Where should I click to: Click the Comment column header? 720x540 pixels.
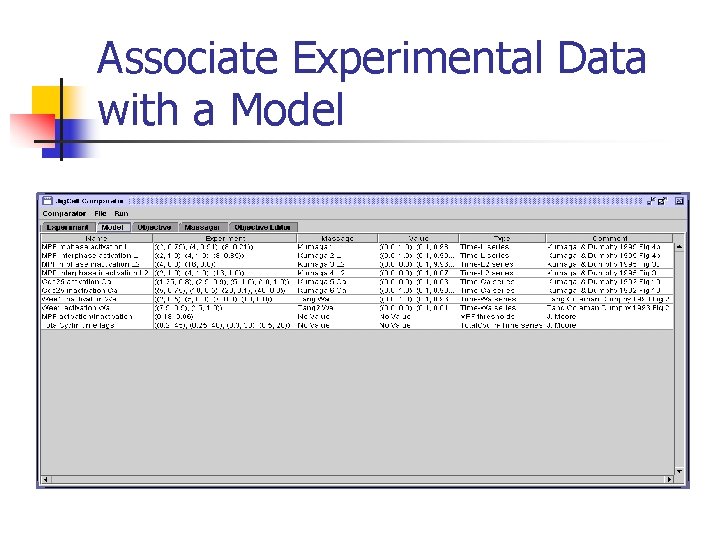609,238
